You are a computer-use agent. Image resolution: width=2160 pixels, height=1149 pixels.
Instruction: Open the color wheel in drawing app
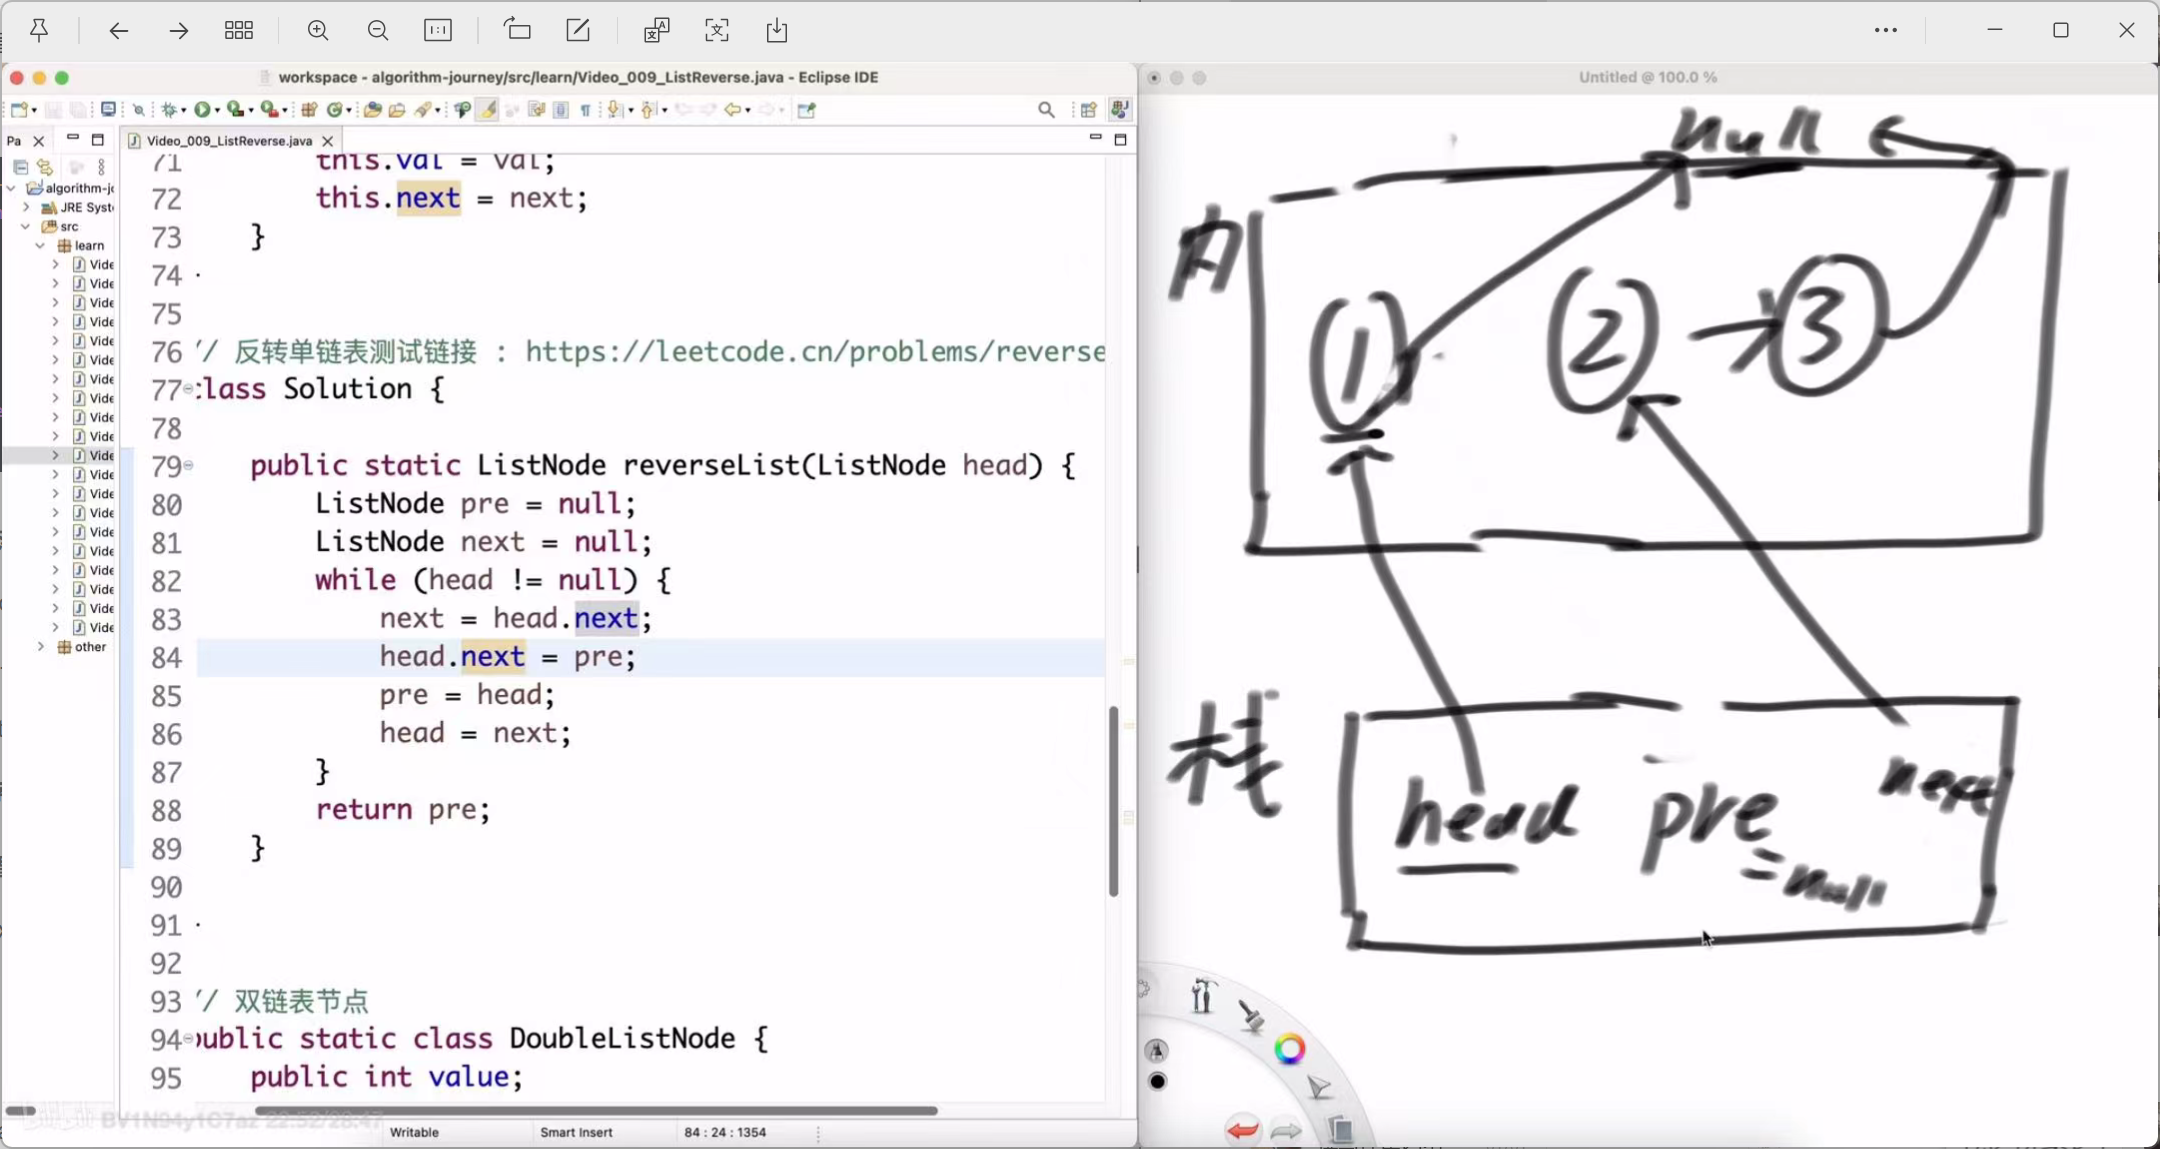[x=1290, y=1049]
